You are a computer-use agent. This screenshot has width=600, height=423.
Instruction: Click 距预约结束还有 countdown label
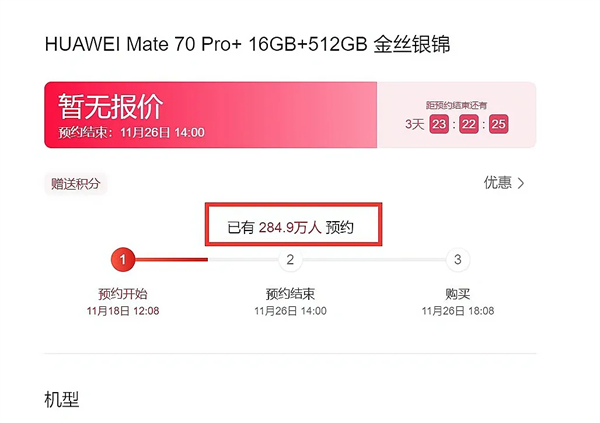457,105
